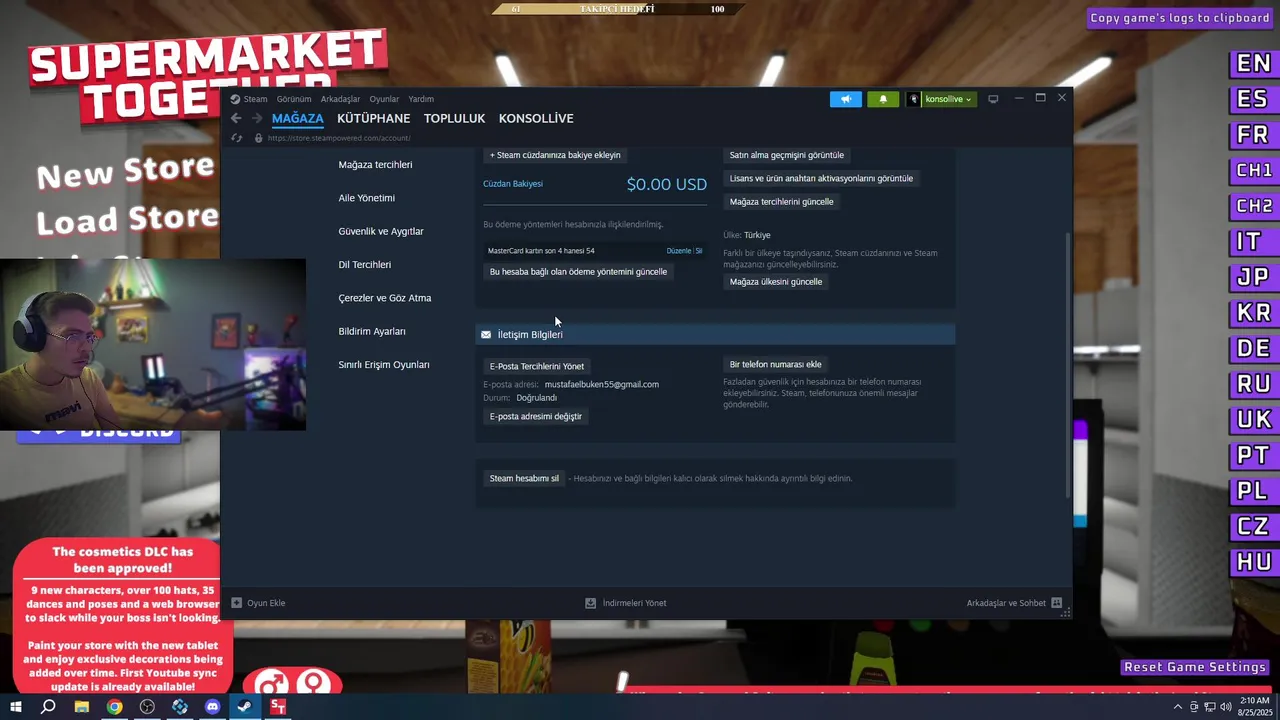
Task: Open the konsollive account dropdown
Action: pyautogui.click(x=941, y=99)
